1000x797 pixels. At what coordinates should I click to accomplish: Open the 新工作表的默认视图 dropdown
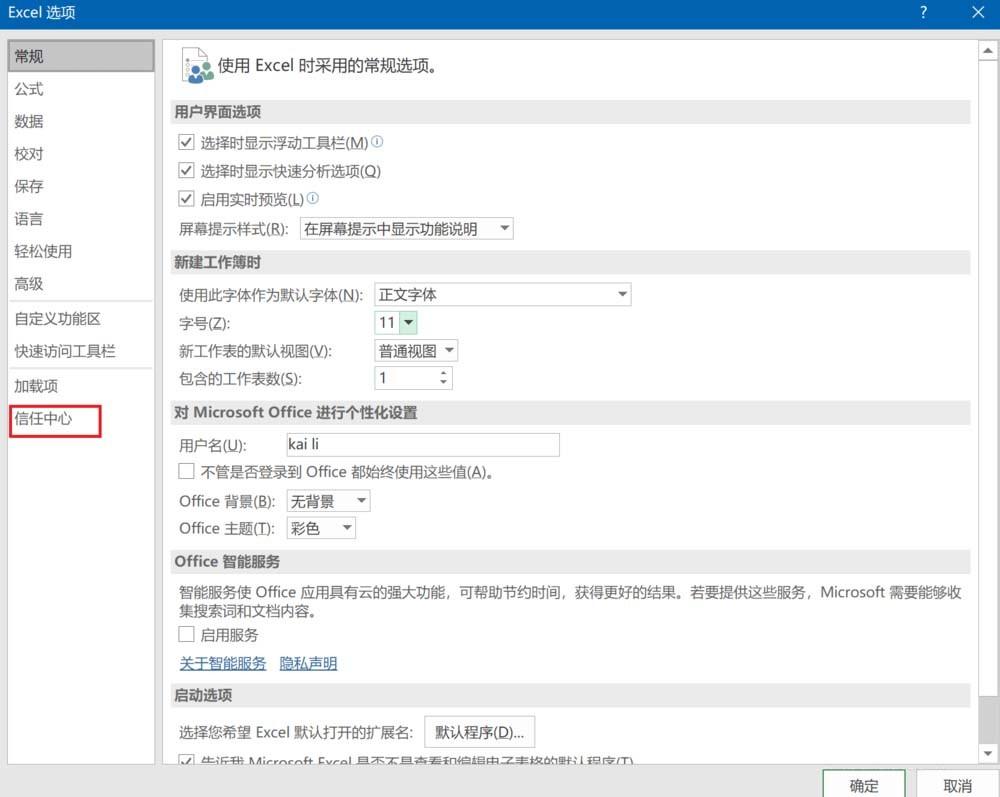[447, 350]
